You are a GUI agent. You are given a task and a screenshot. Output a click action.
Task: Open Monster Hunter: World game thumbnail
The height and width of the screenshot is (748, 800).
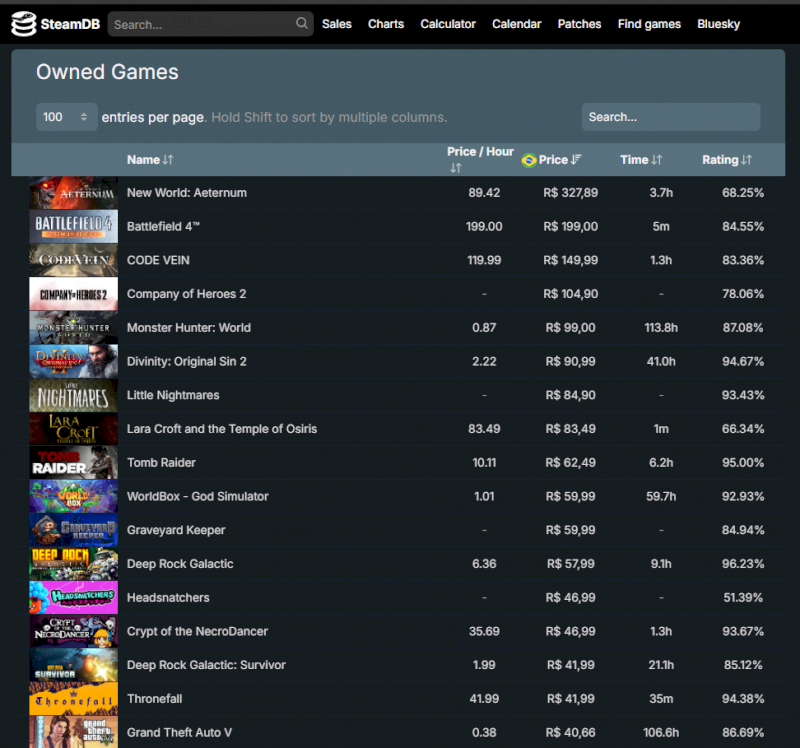click(73, 328)
